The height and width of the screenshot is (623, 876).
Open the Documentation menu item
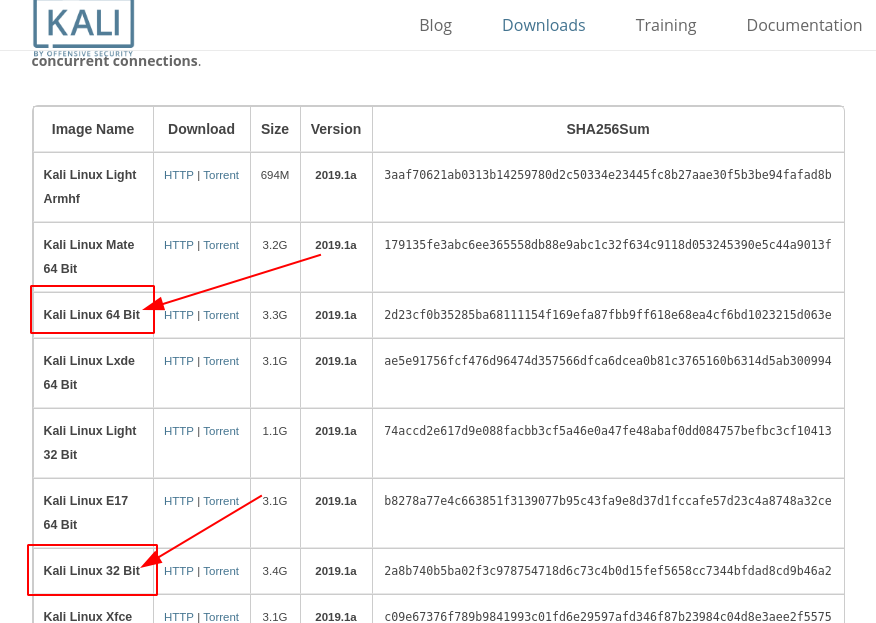(804, 25)
